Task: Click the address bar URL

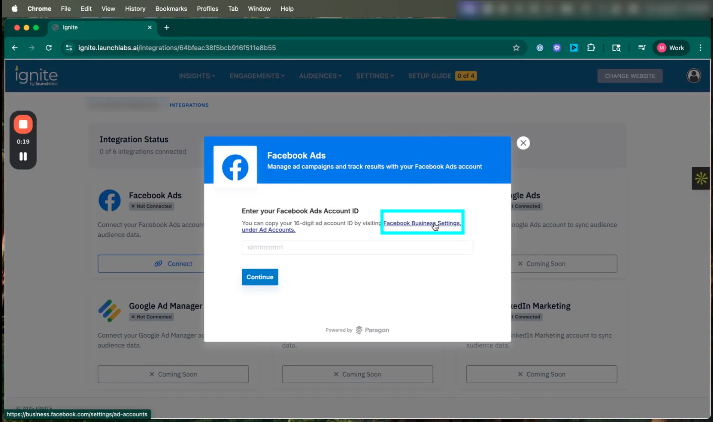Action: point(177,48)
